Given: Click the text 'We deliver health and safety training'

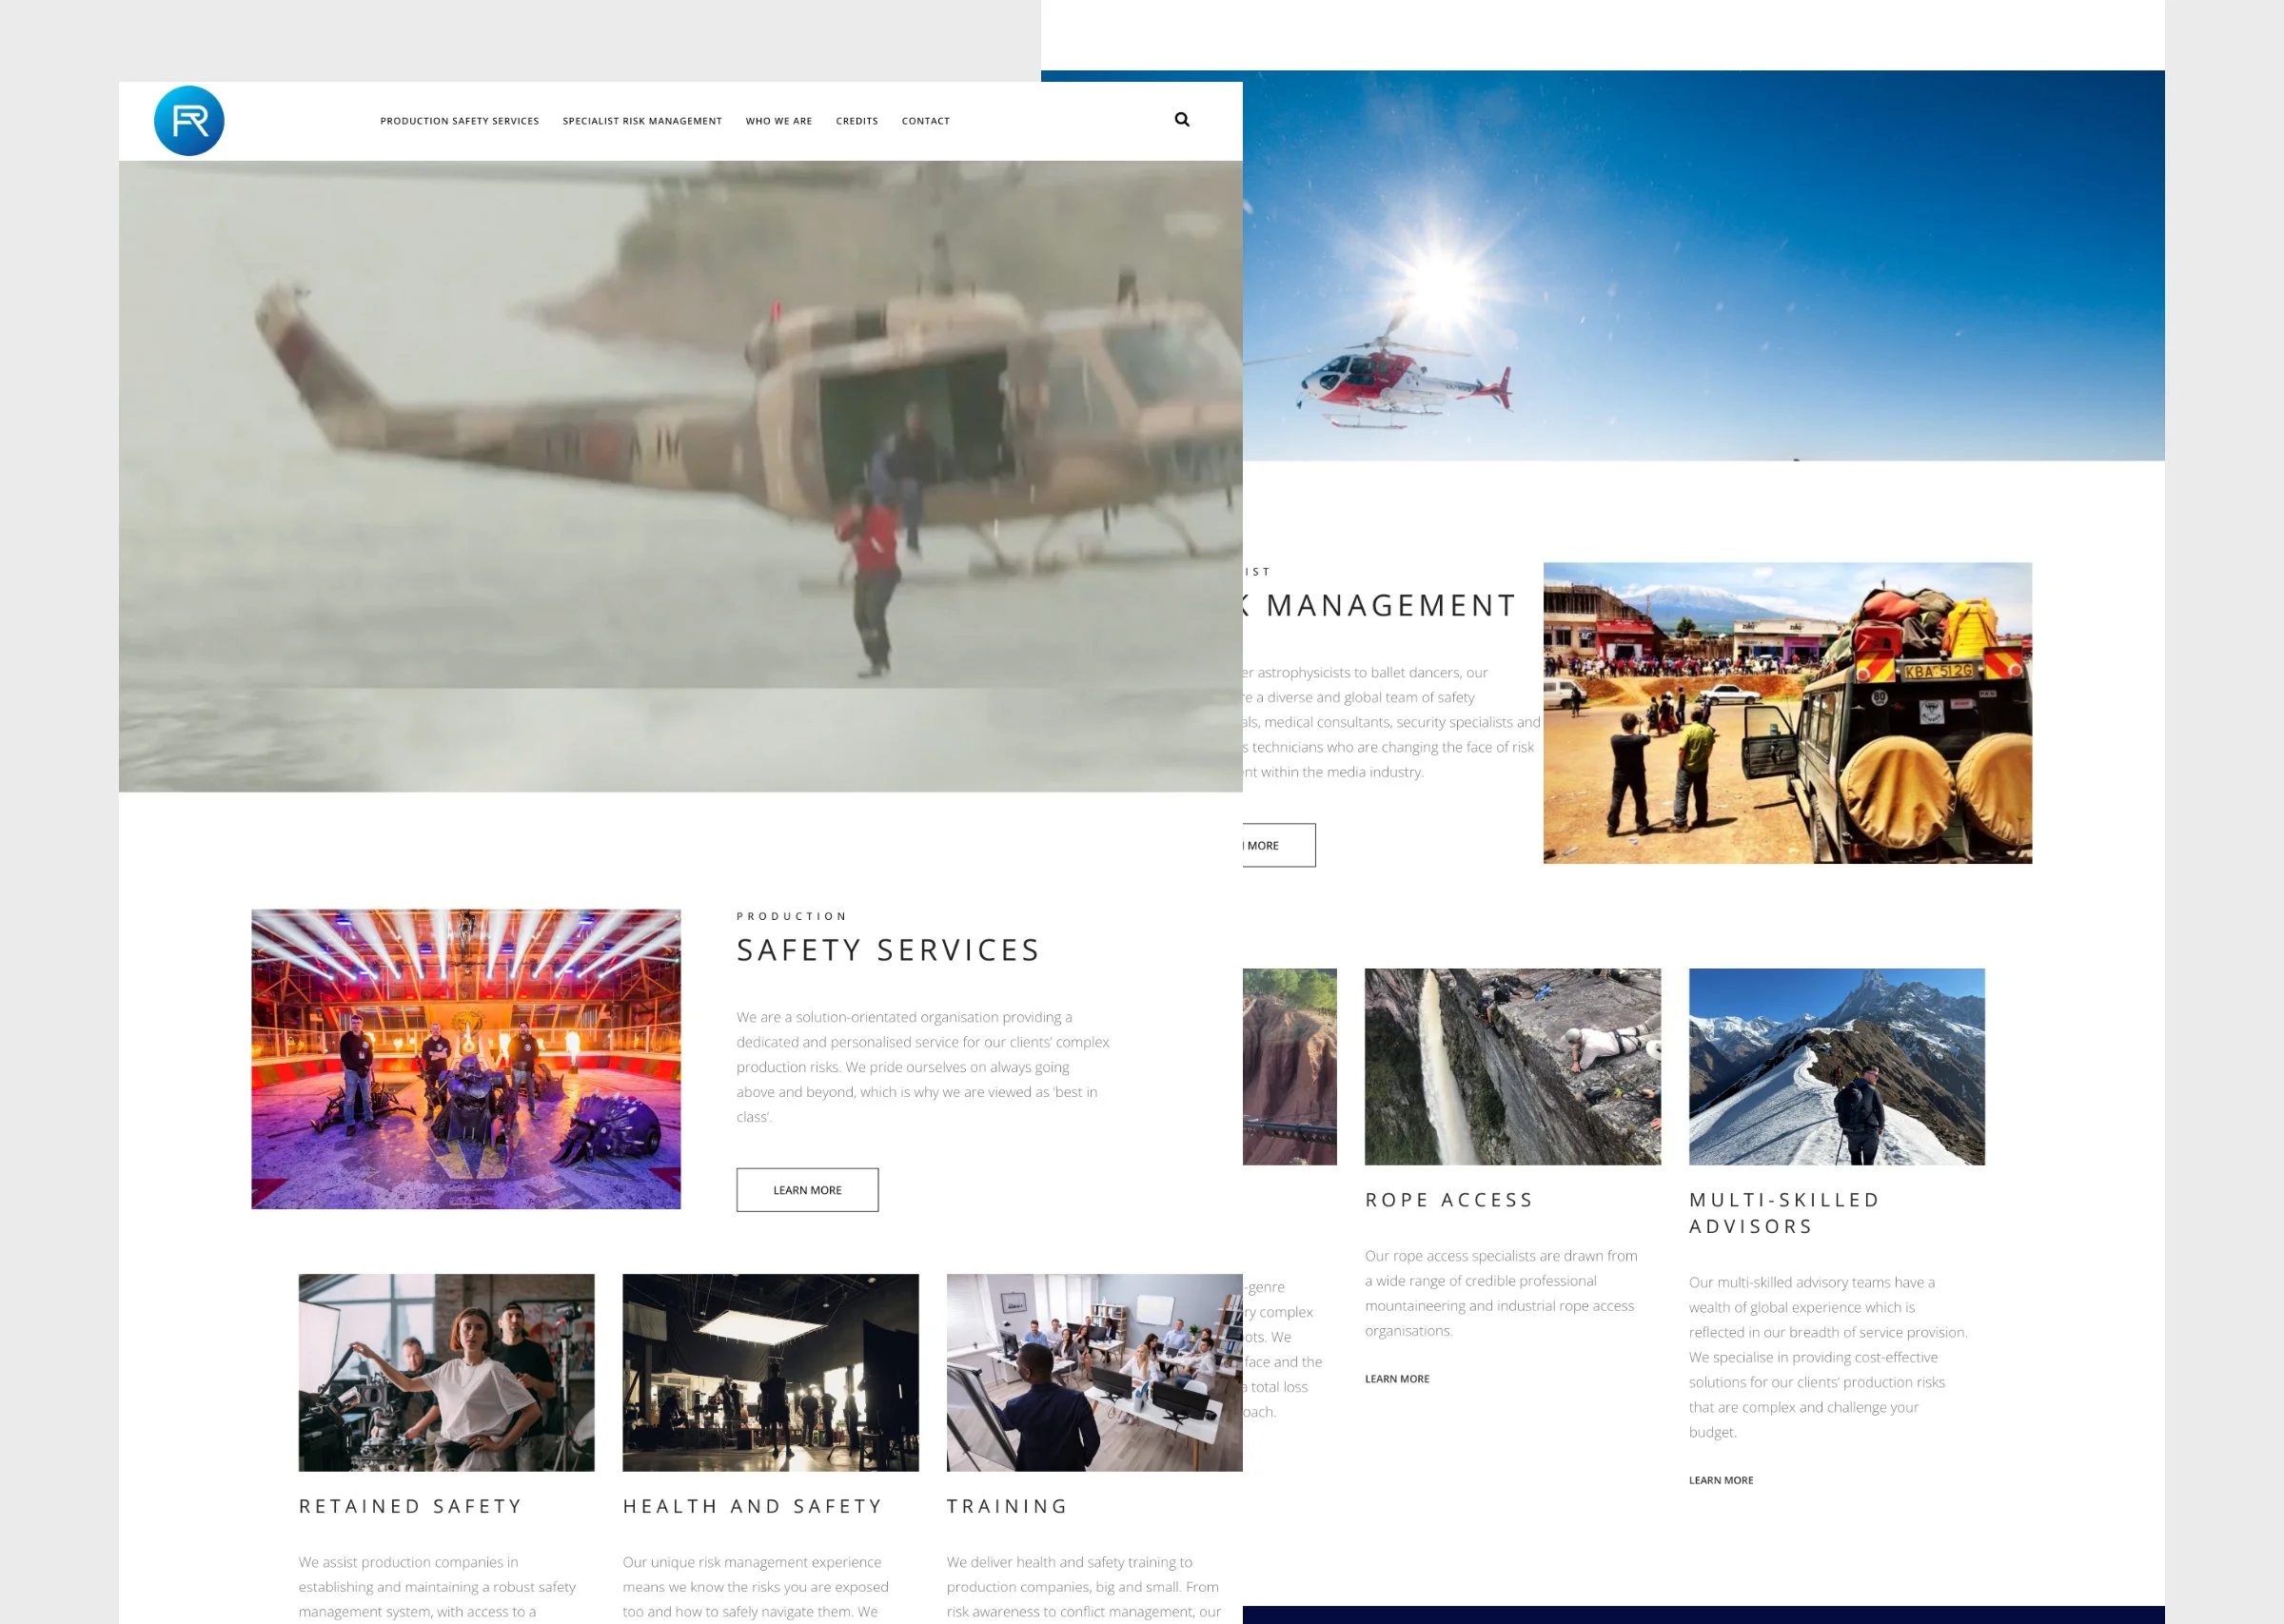Looking at the screenshot, I should (x=1084, y=1587).
